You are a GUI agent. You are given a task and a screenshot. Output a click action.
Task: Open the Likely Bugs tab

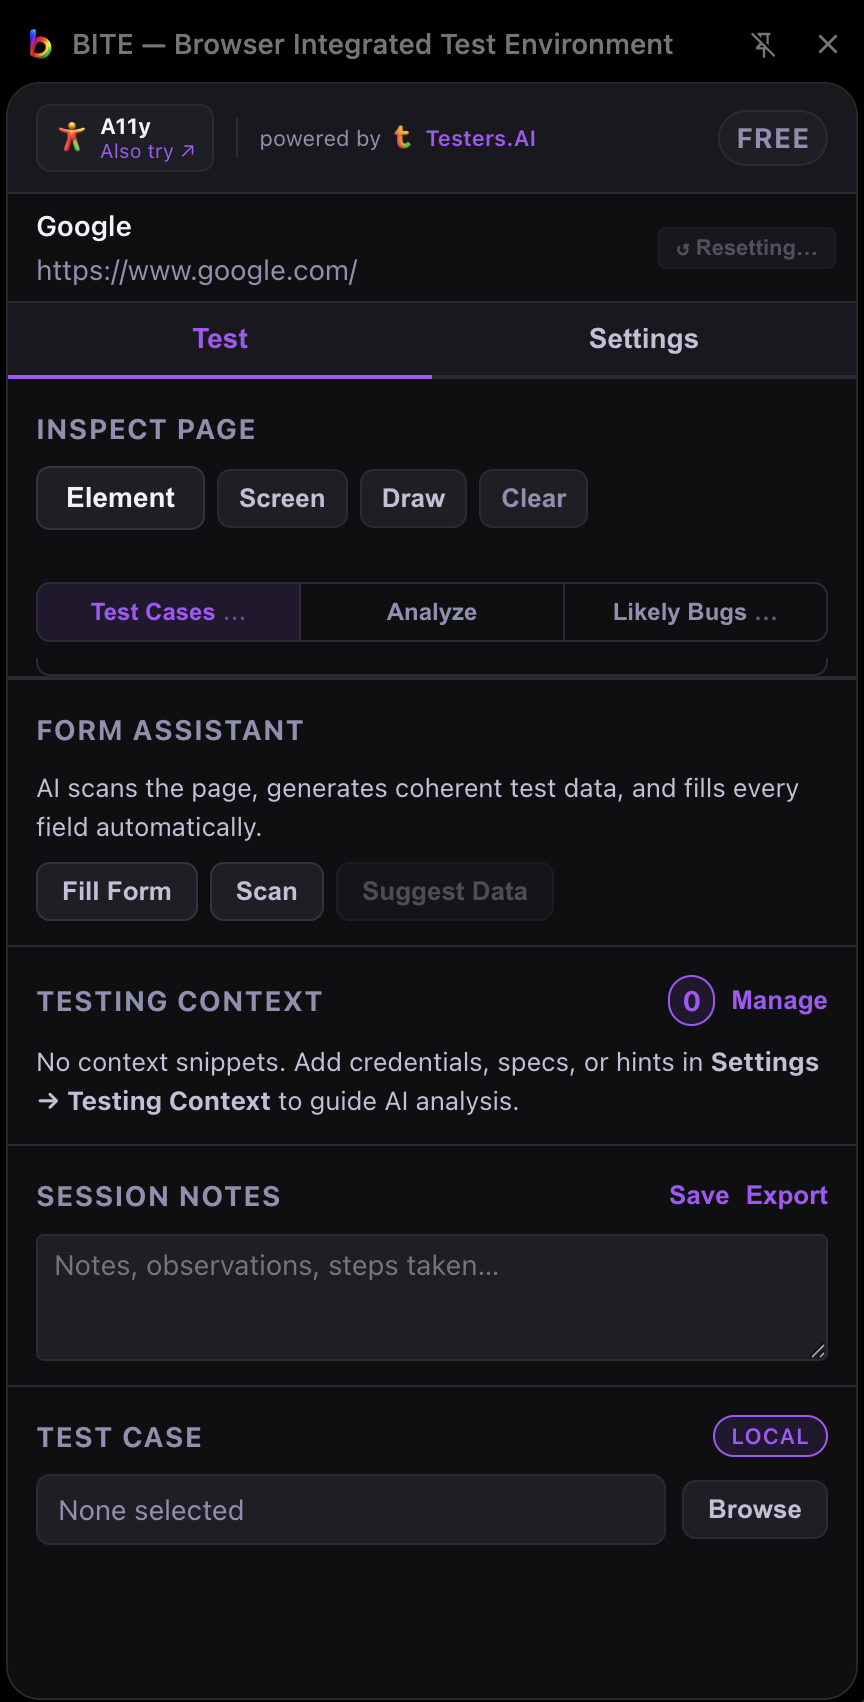click(695, 612)
